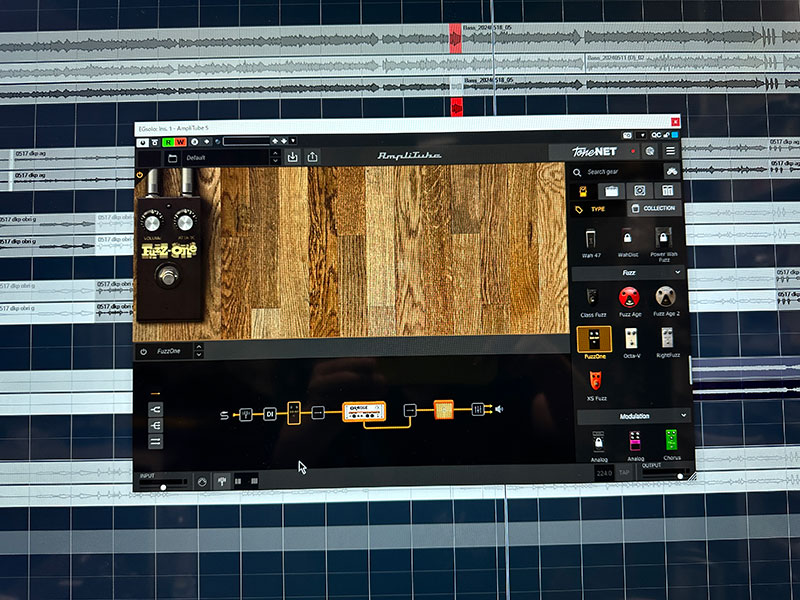This screenshot has width=800, height=600.
Task: Click the camera snapshot icon in host bar
Action: coord(627,135)
